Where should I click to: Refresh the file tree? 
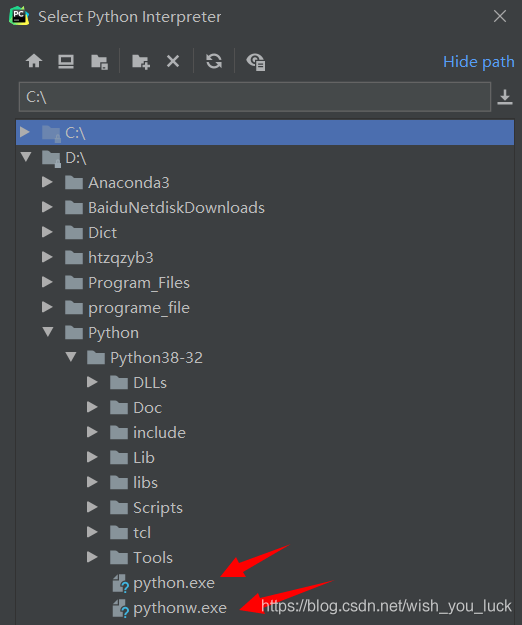pyautogui.click(x=214, y=61)
